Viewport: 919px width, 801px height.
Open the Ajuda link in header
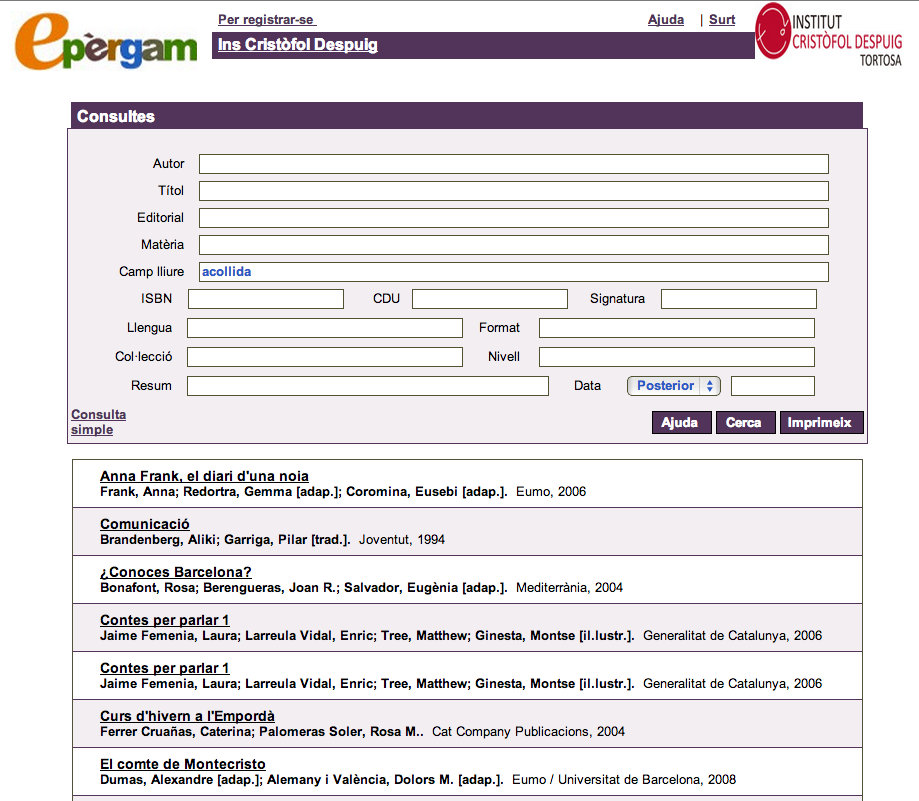pyautogui.click(x=666, y=20)
